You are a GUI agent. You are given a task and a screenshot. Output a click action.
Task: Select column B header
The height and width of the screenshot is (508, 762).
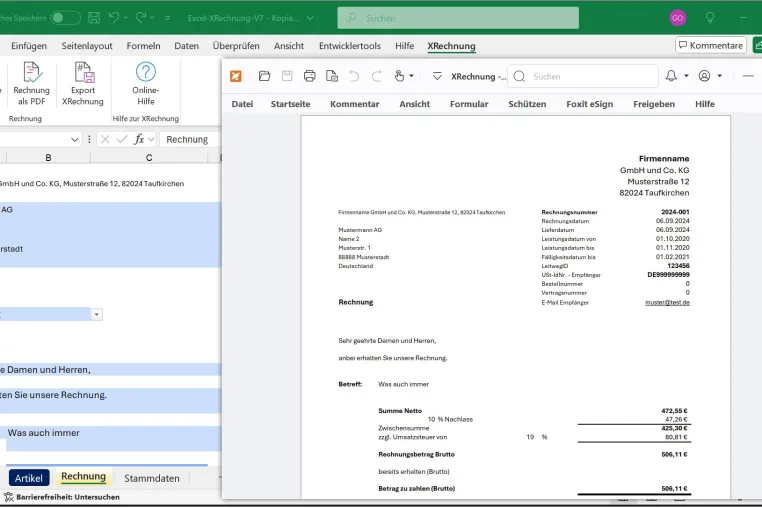coord(48,158)
